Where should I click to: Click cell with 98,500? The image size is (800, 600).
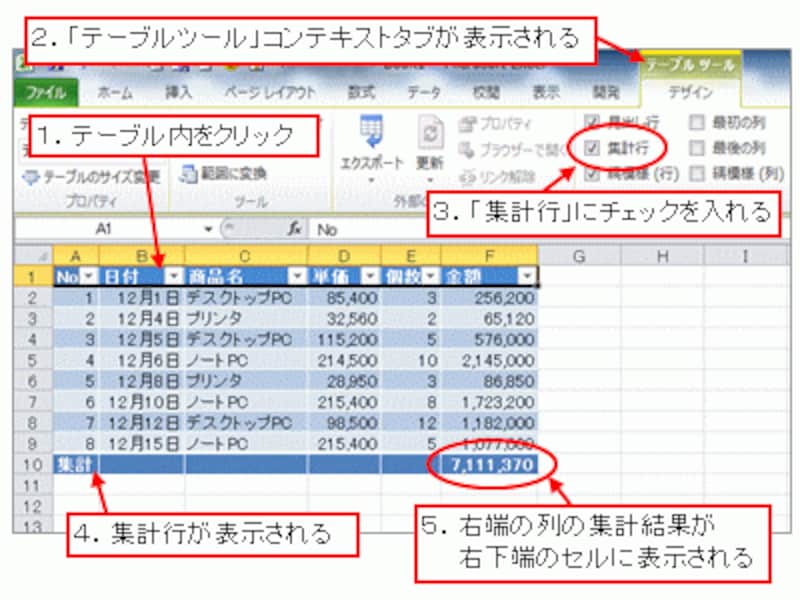344,423
